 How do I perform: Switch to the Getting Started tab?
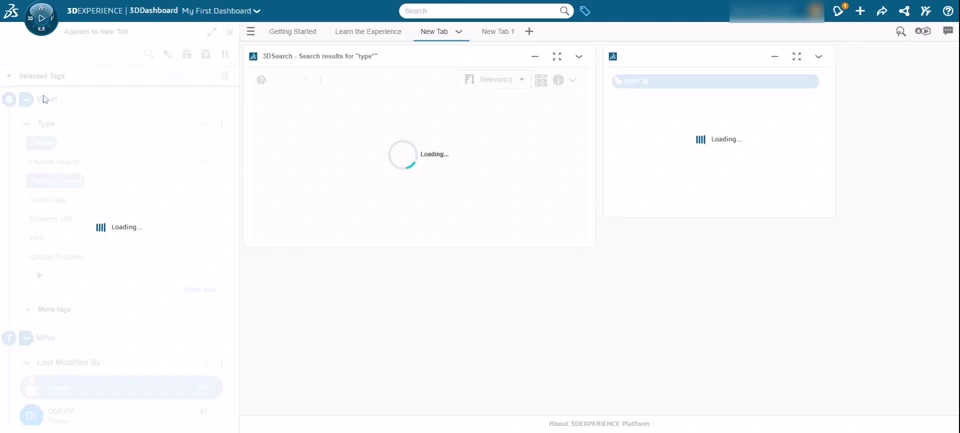[293, 31]
